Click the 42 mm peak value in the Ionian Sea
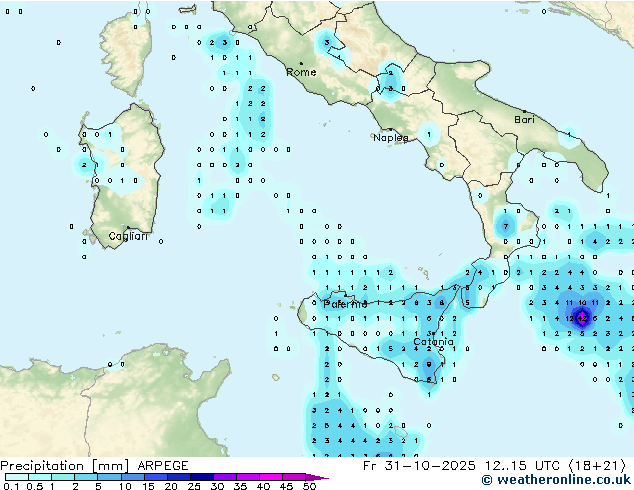634x490 pixels. [x=582, y=319]
